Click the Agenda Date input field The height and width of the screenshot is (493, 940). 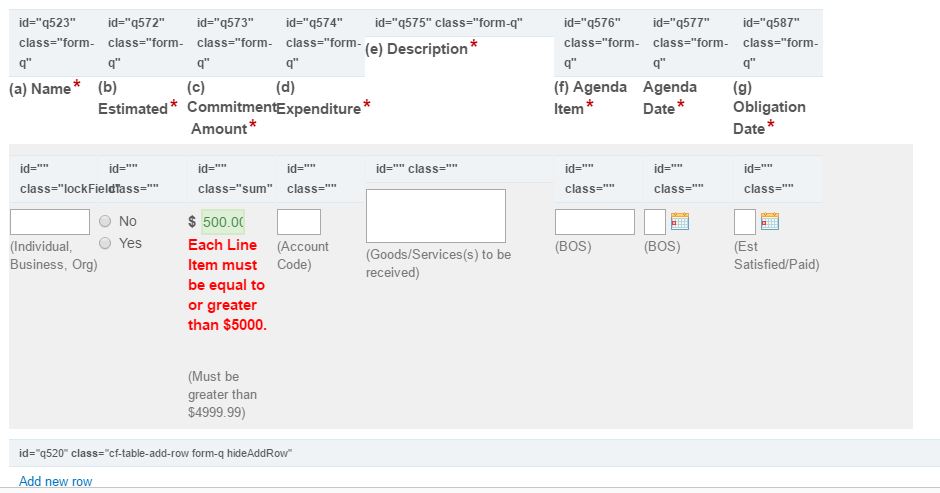click(655, 222)
